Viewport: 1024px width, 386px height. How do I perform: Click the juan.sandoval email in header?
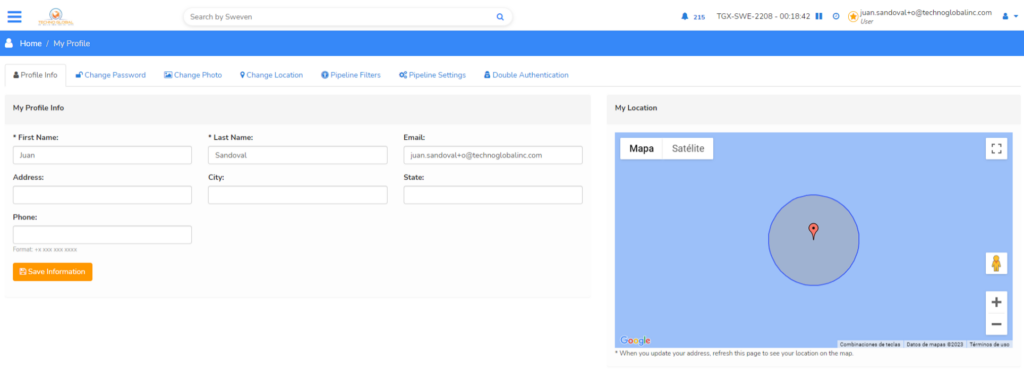[926, 12]
